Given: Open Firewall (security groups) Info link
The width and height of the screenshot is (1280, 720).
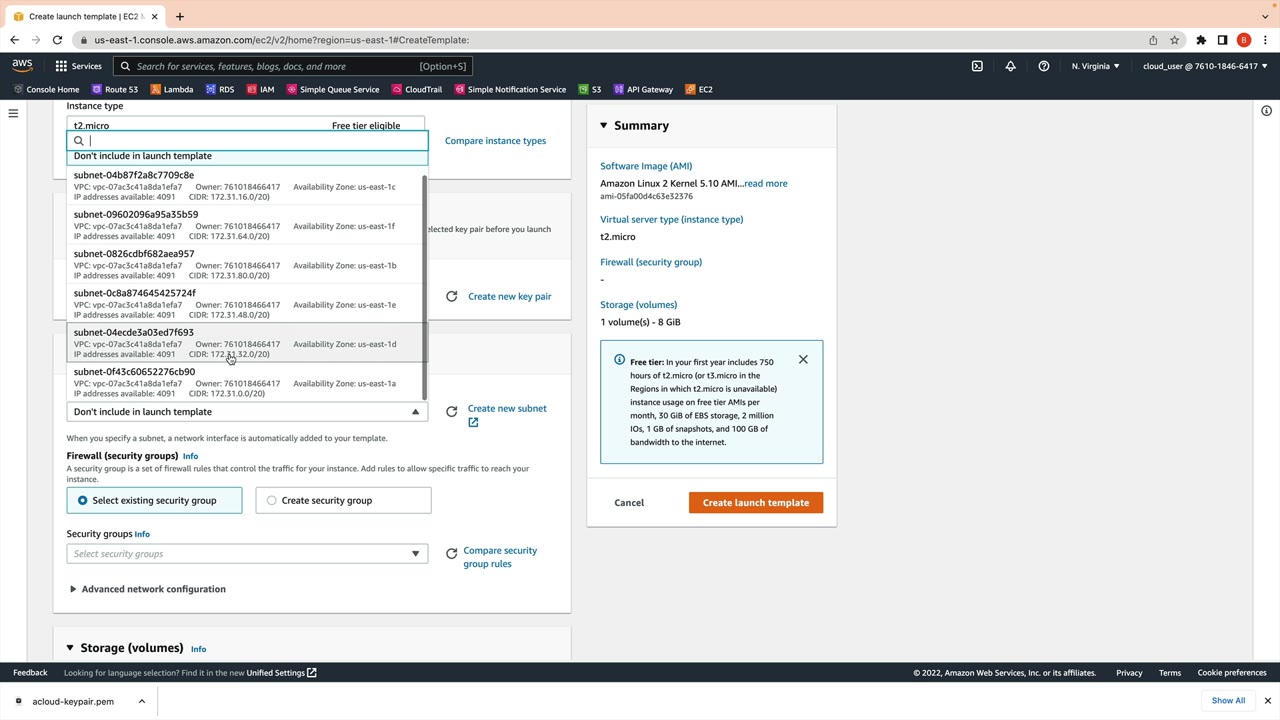Looking at the screenshot, I should pyautogui.click(x=190, y=456).
